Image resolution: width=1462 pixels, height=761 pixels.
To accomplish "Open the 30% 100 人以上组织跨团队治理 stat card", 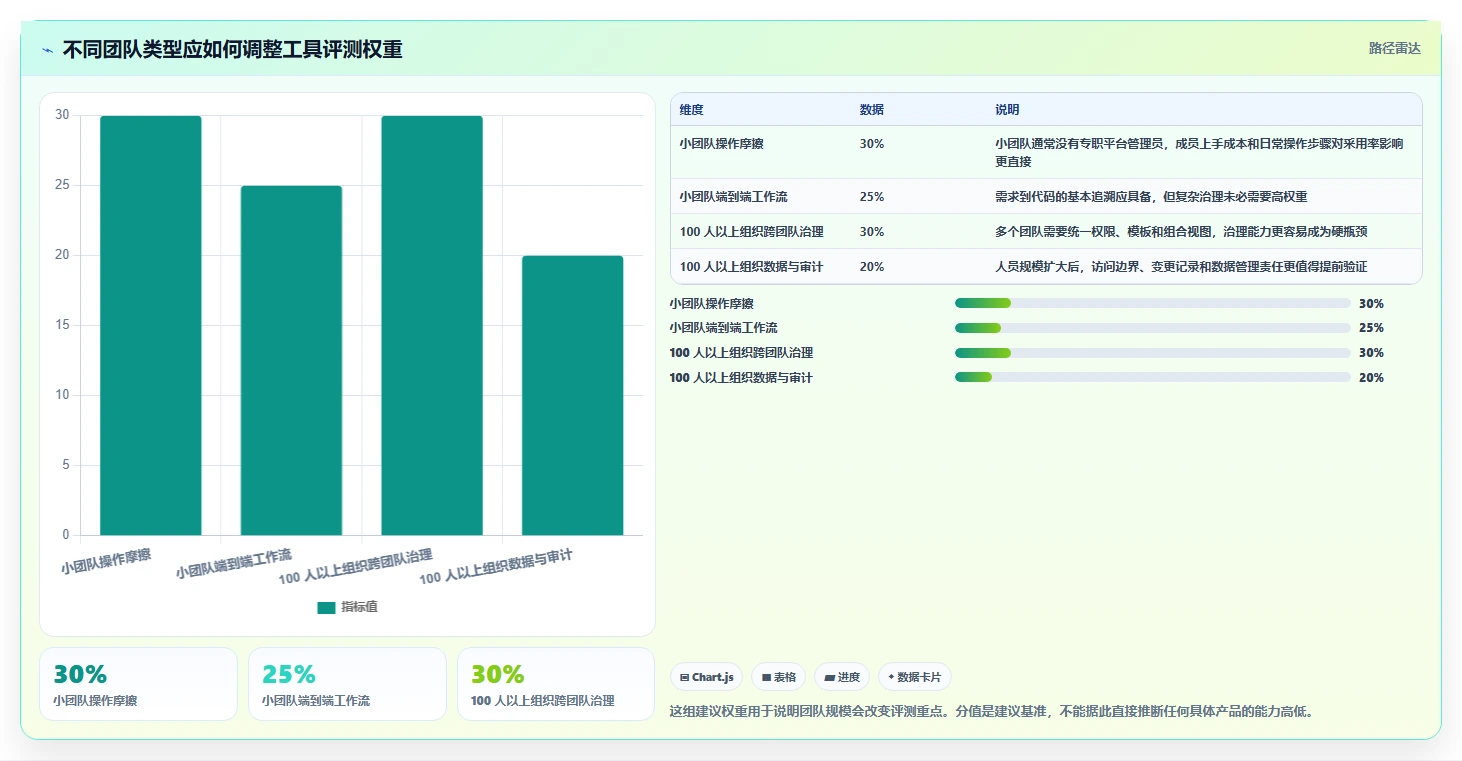I will pyautogui.click(x=556, y=684).
